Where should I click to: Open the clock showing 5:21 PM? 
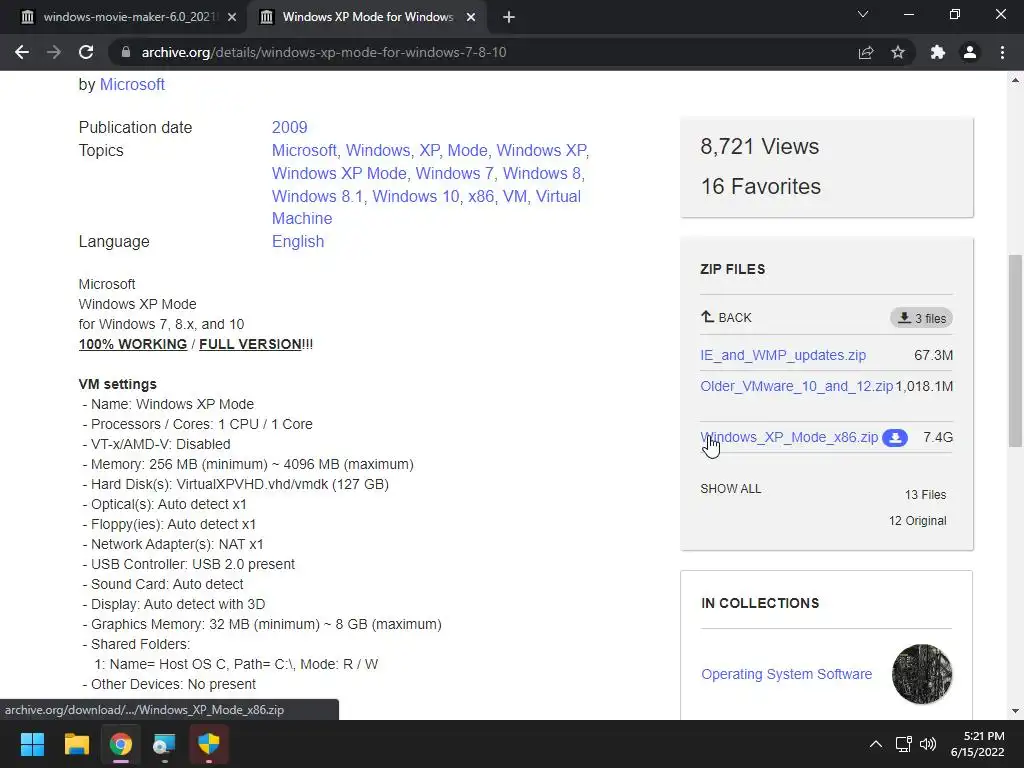[978, 744]
